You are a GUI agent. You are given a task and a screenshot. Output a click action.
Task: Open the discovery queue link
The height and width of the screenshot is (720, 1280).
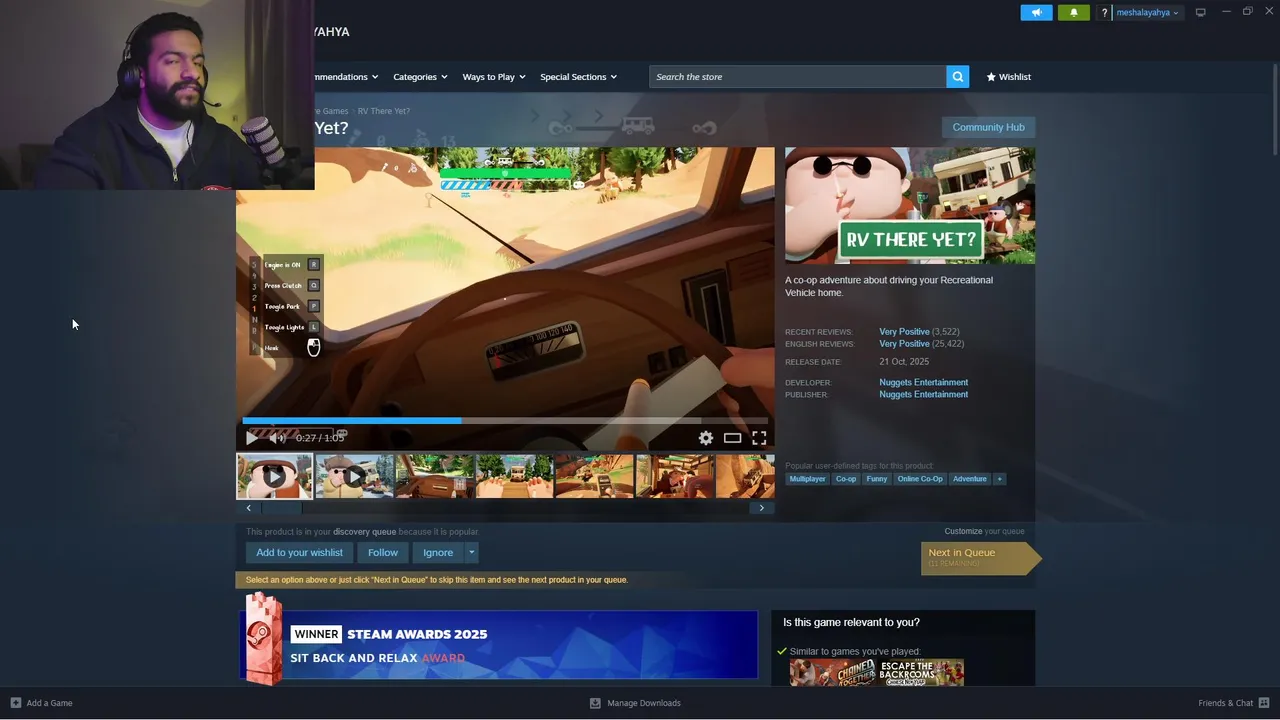click(x=364, y=532)
